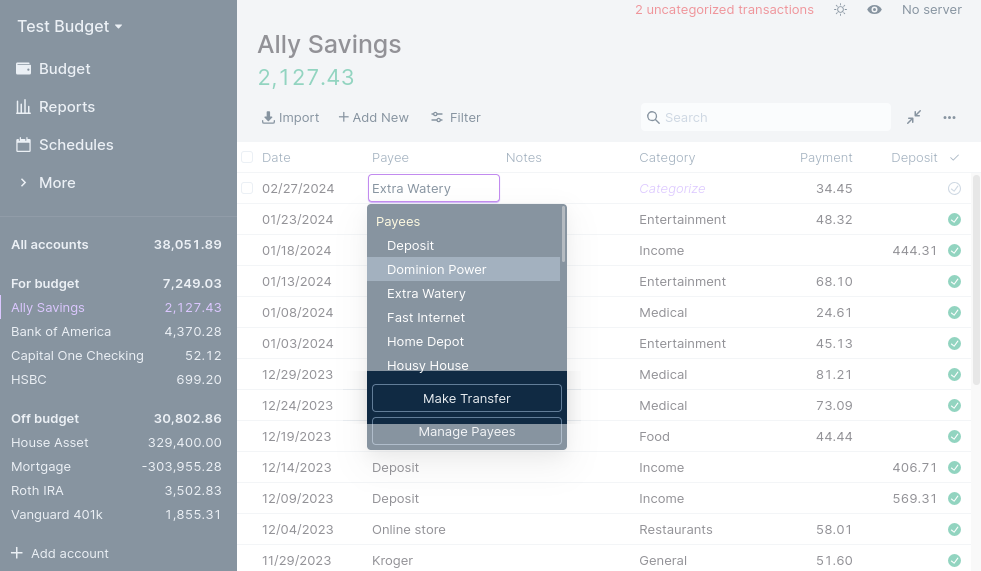Open the Categorize category dropdown

(x=672, y=188)
